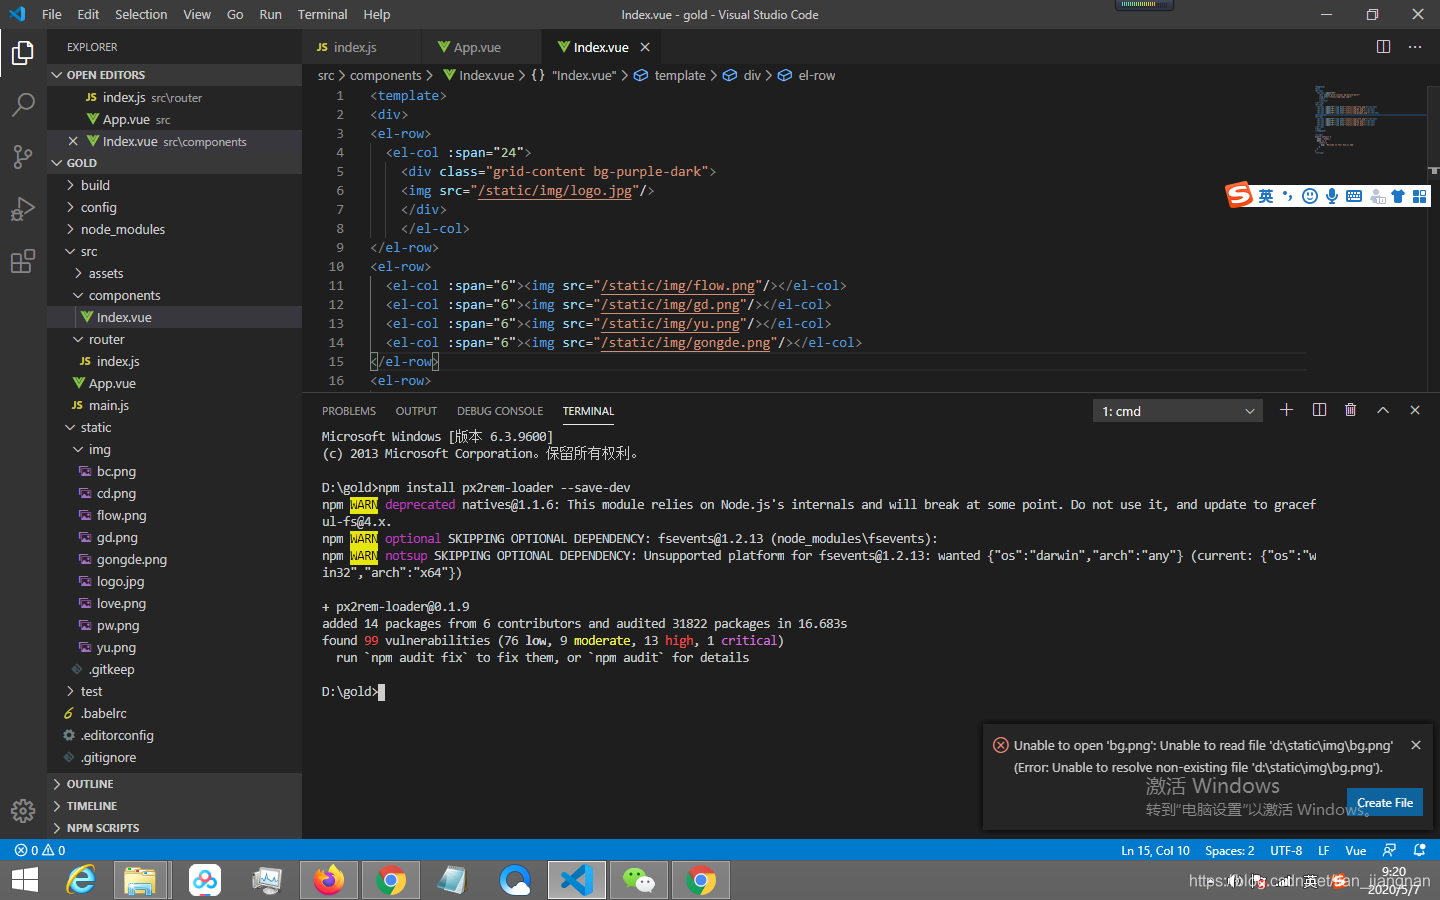Open the terminal selector '1: cmd' dropdown
Viewport: 1440px width, 900px height.
(x=1178, y=411)
